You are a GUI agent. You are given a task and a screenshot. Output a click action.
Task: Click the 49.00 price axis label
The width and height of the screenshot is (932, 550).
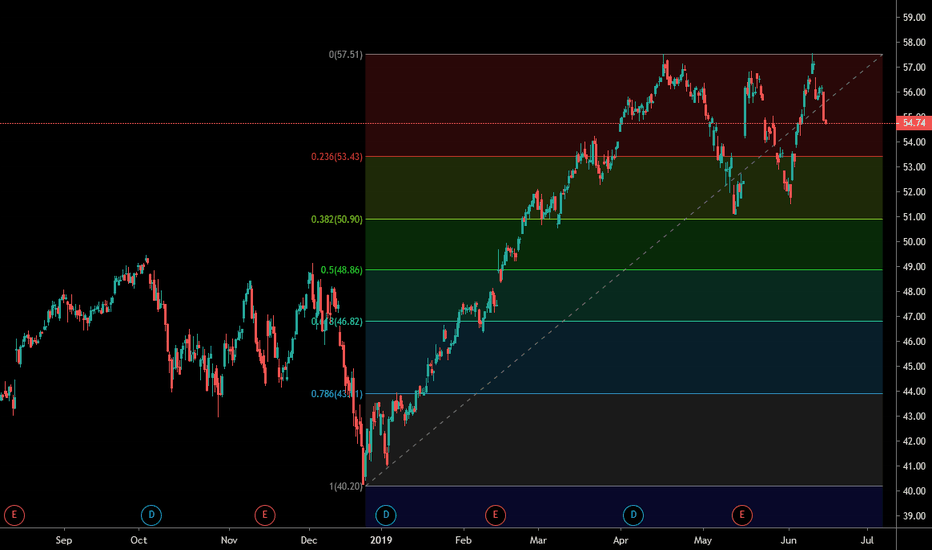click(x=914, y=267)
